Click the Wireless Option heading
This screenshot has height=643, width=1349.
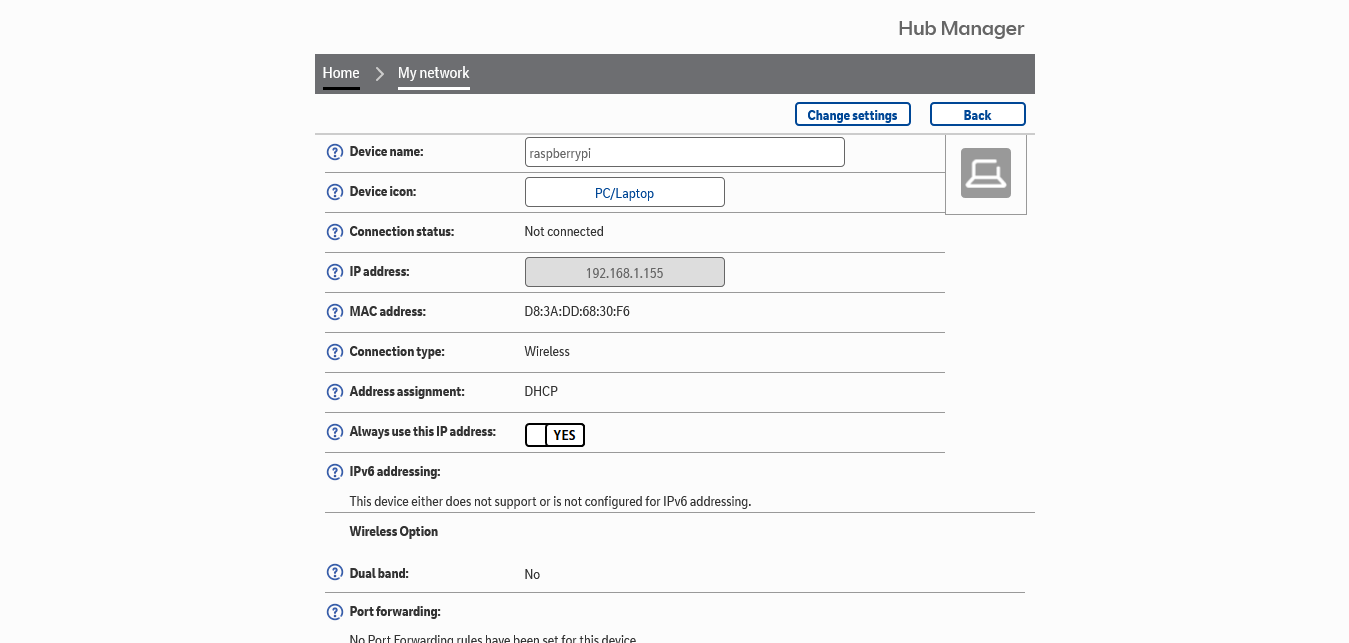[x=394, y=531]
